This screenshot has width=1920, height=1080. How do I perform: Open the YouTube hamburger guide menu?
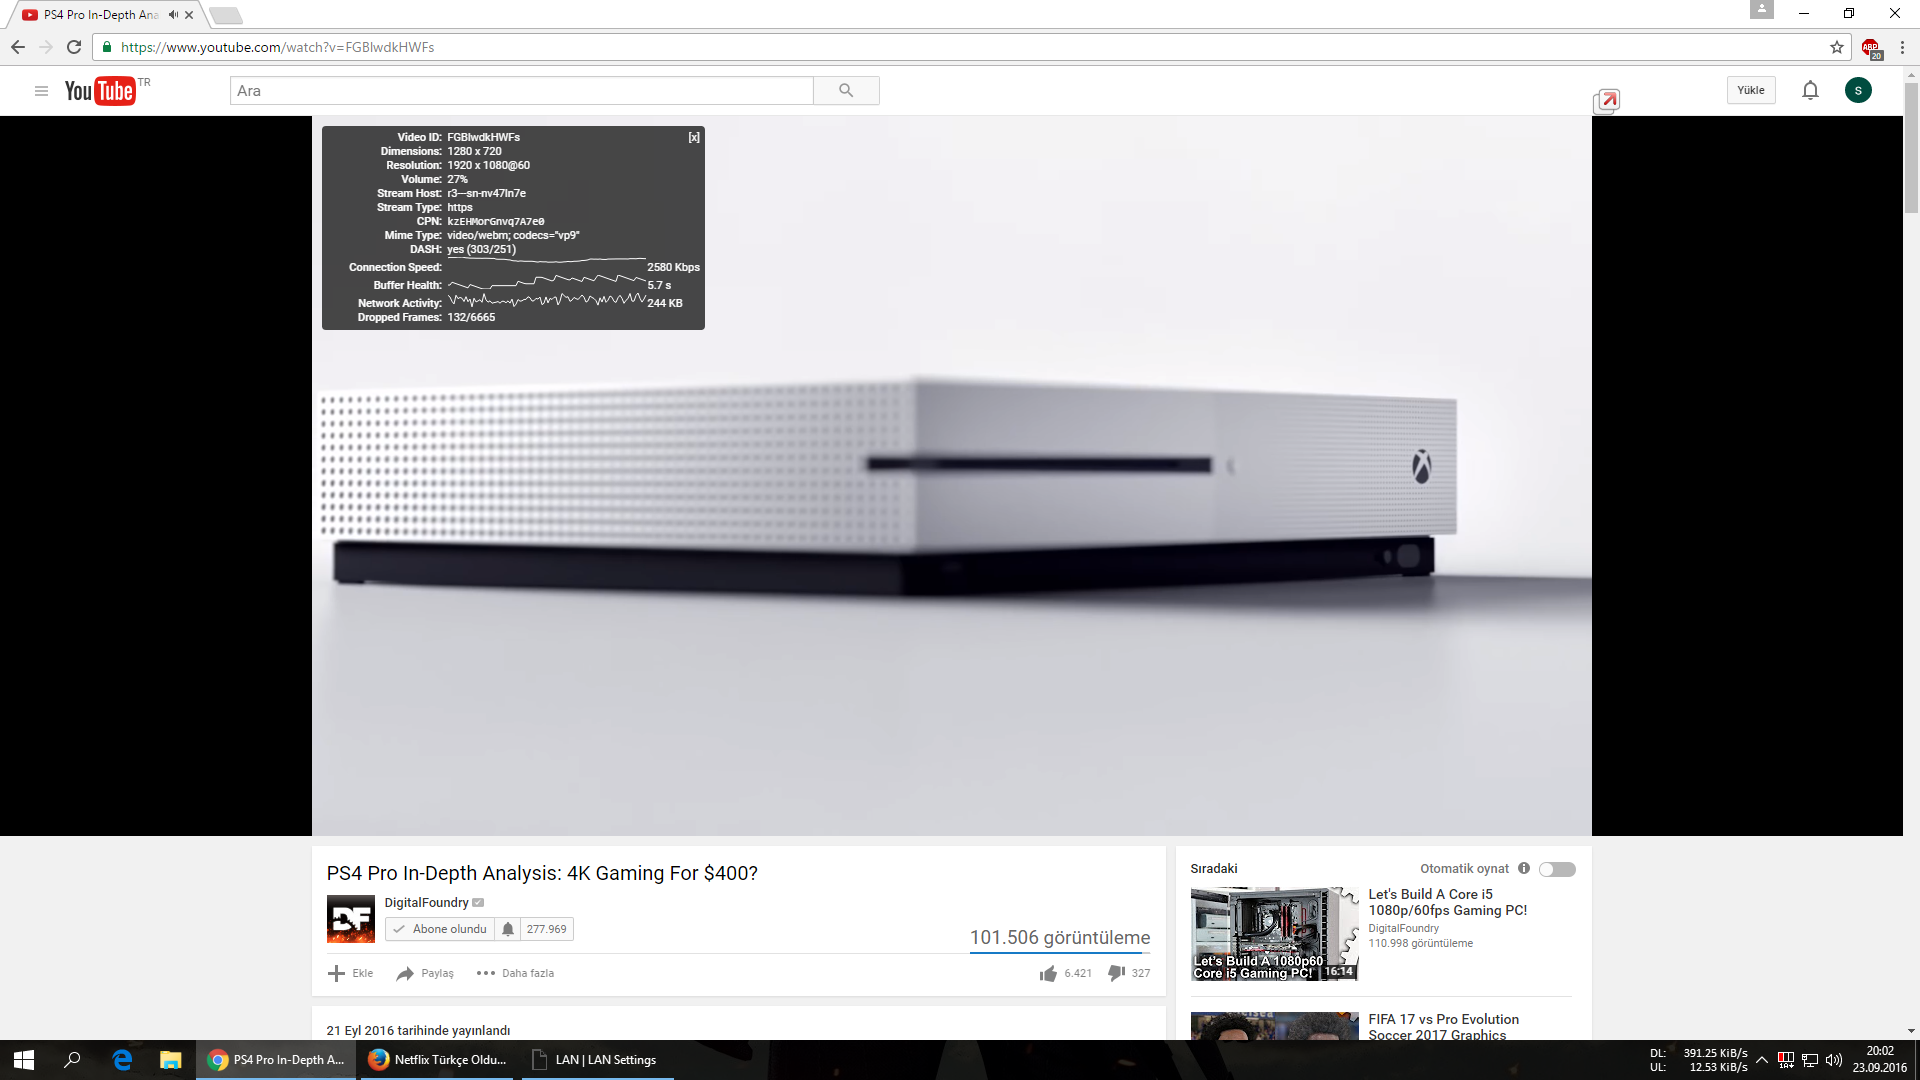(x=41, y=91)
